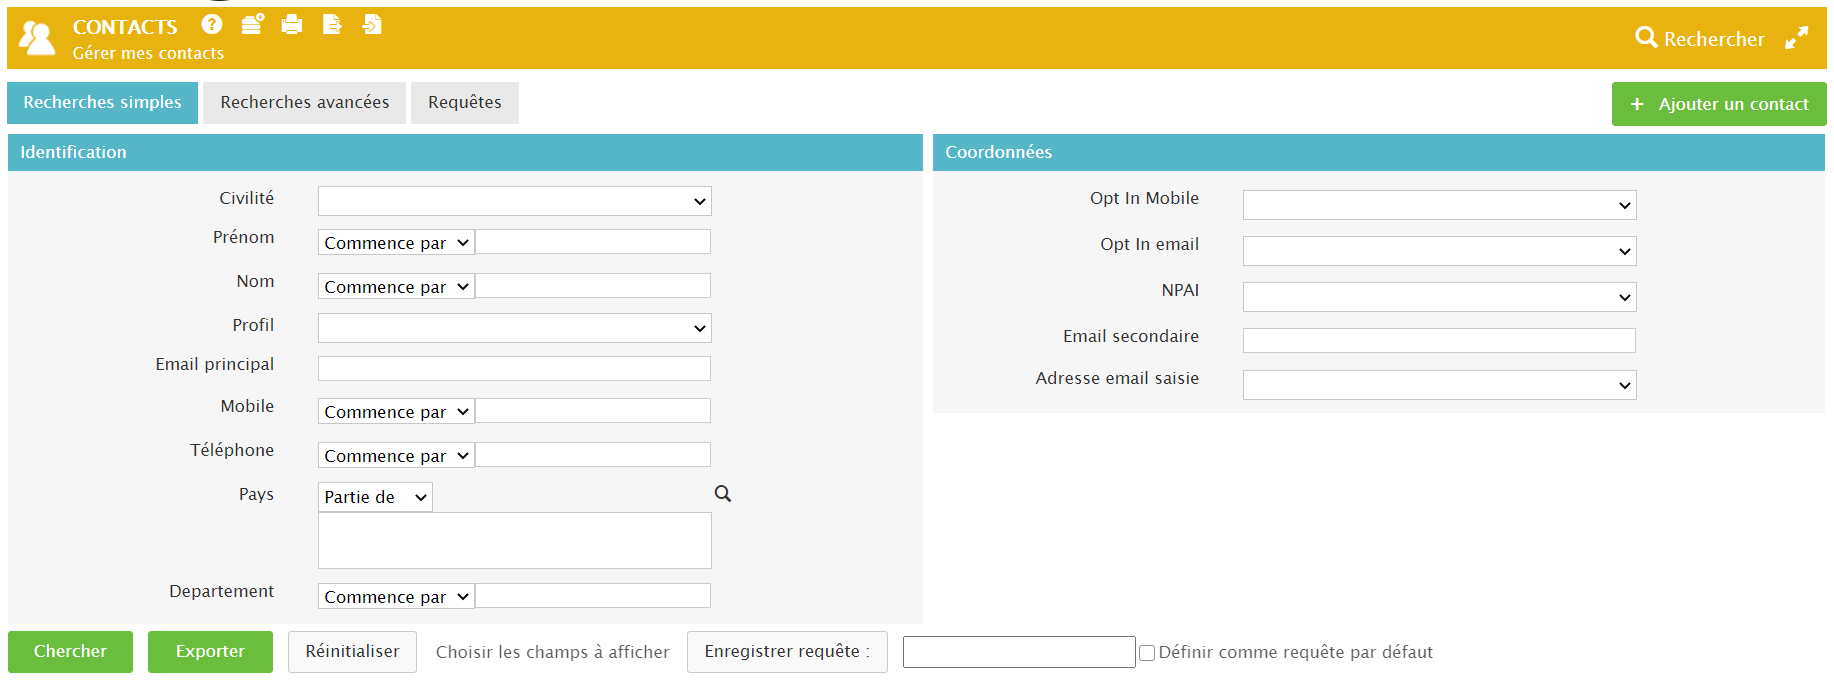Screen dimensions: 1834x692
Task: Click the Ajouter un contact button
Action: coord(1719,104)
